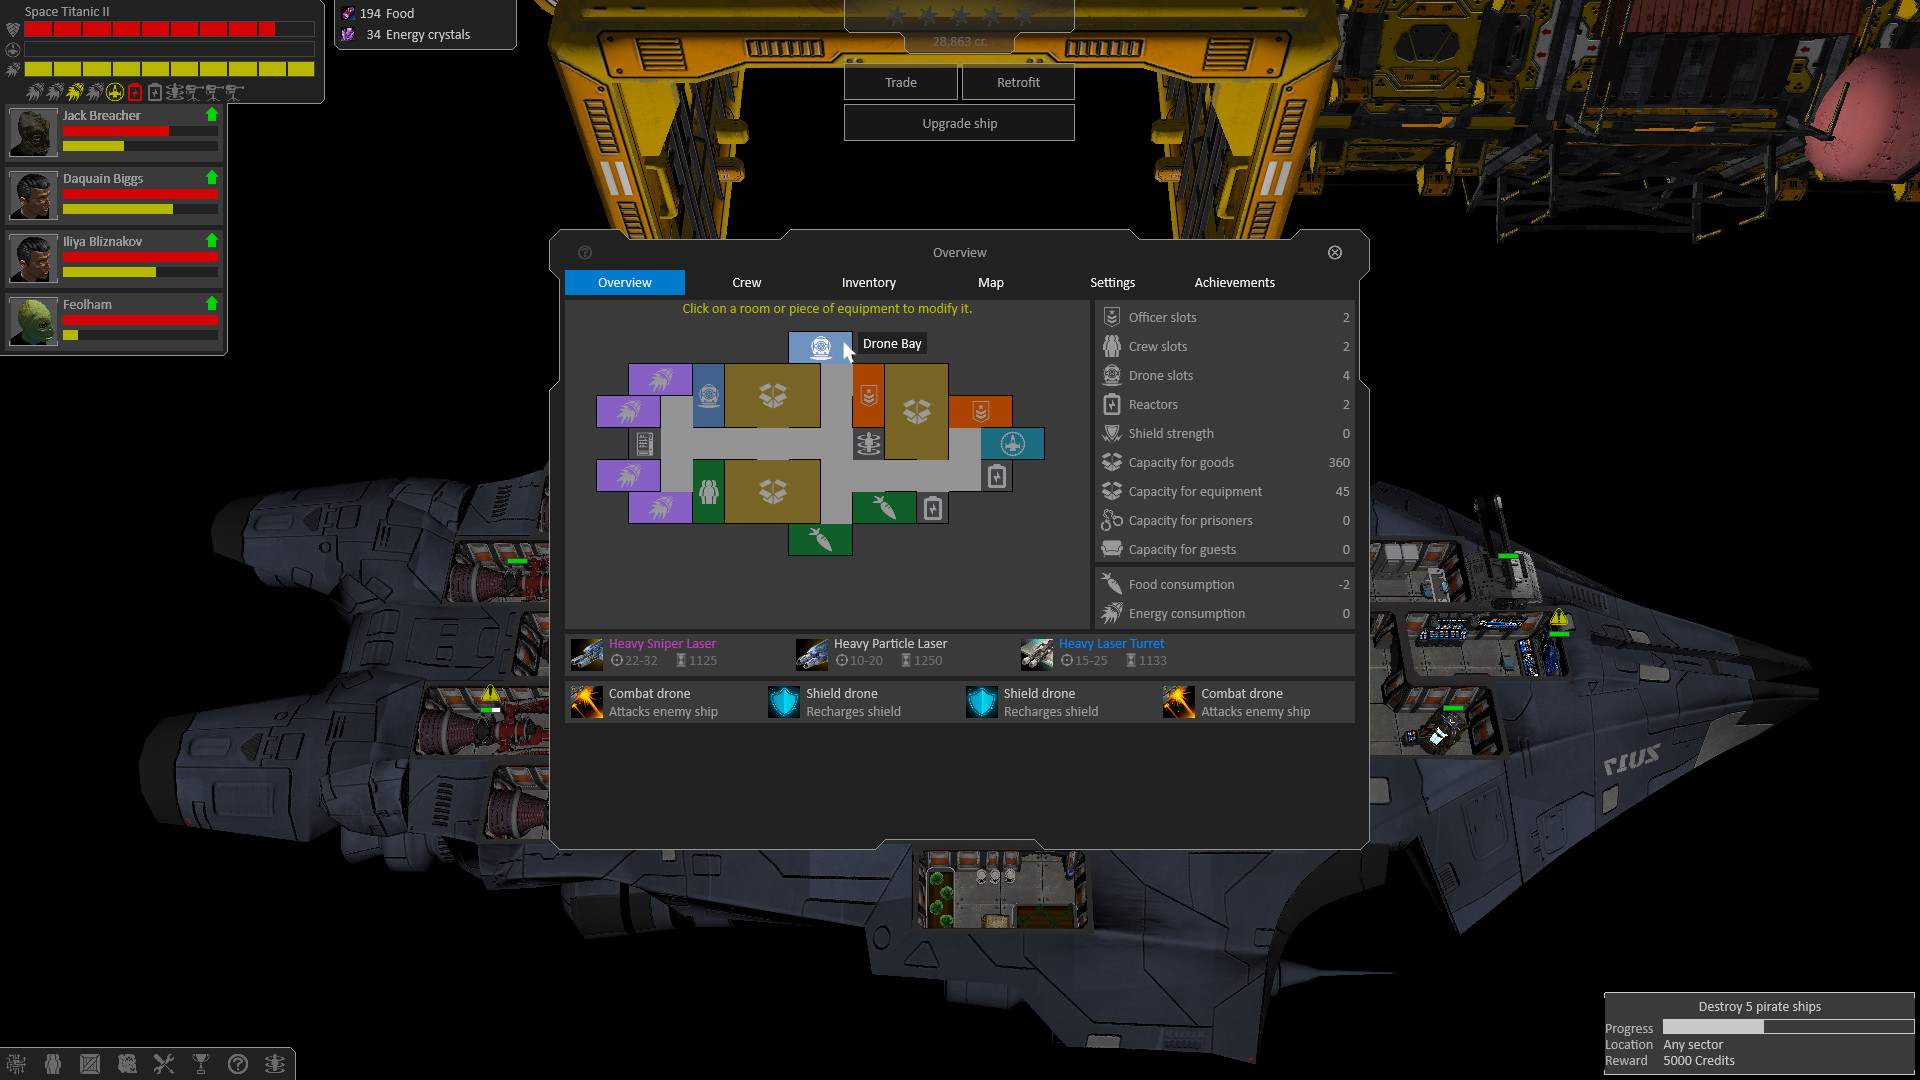
Task: Select the crew icon in bottom toolbar
Action: point(53,1064)
